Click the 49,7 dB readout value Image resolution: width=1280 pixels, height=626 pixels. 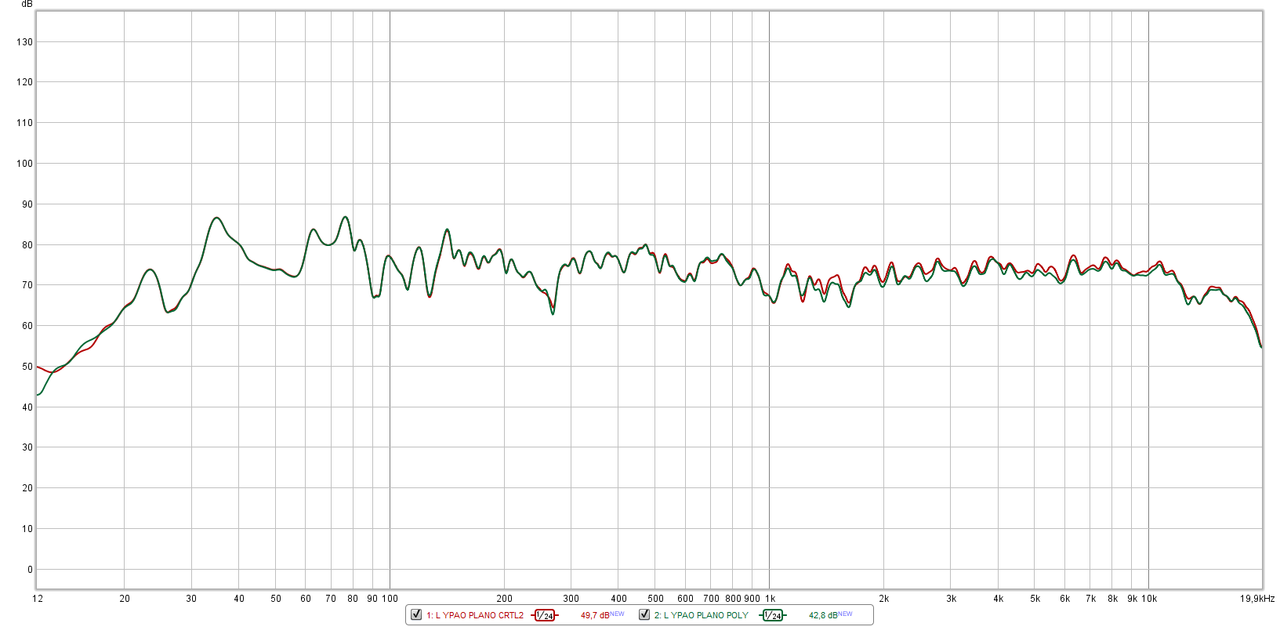(595, 615)
